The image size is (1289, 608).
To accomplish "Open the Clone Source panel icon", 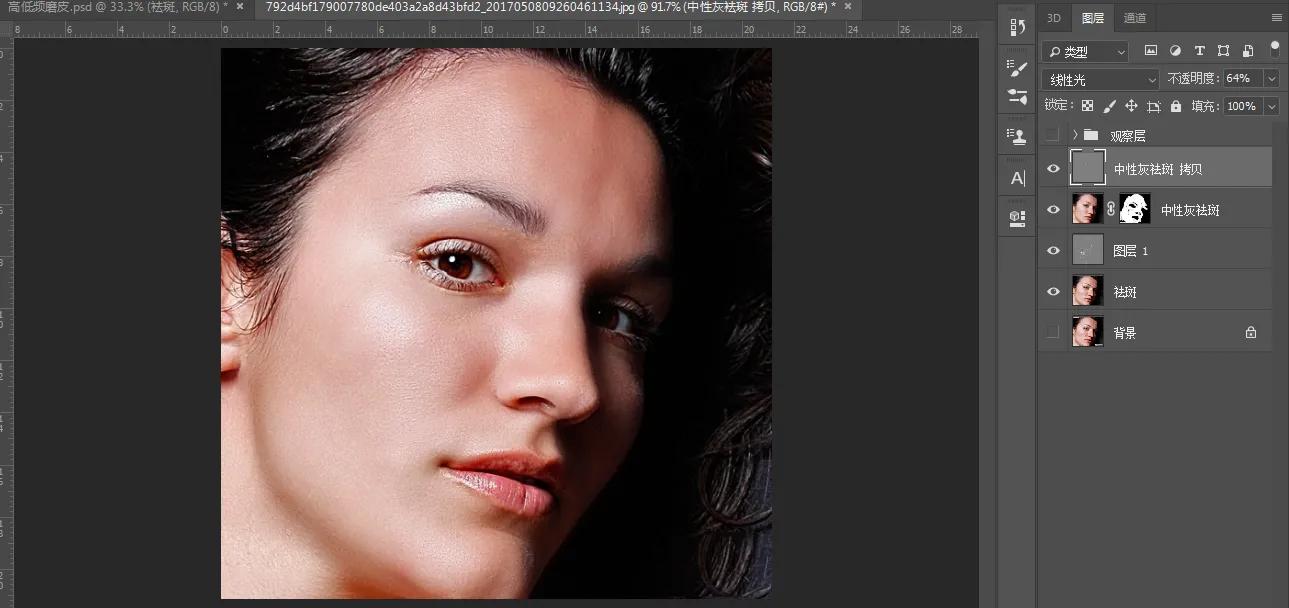I will [x=1017, y=136].
